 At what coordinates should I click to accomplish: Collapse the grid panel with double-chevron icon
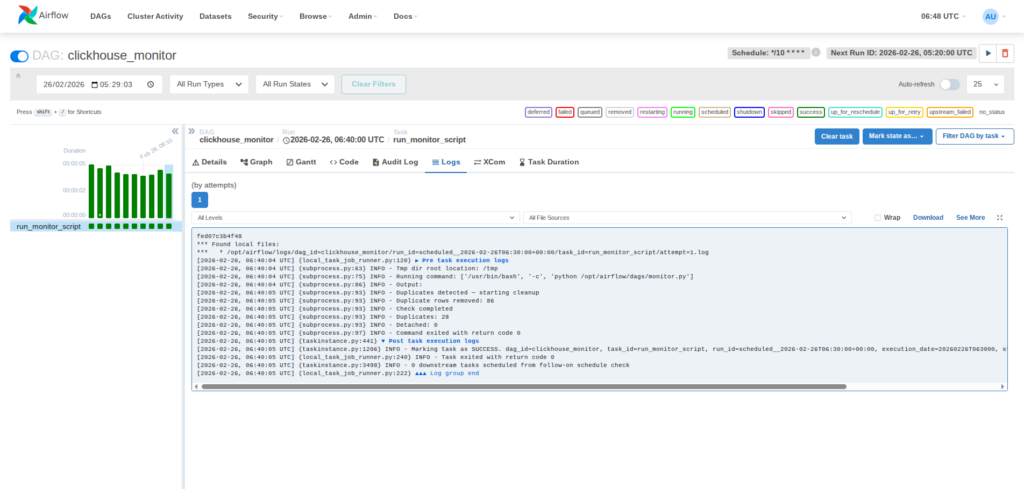pos(175,131)
